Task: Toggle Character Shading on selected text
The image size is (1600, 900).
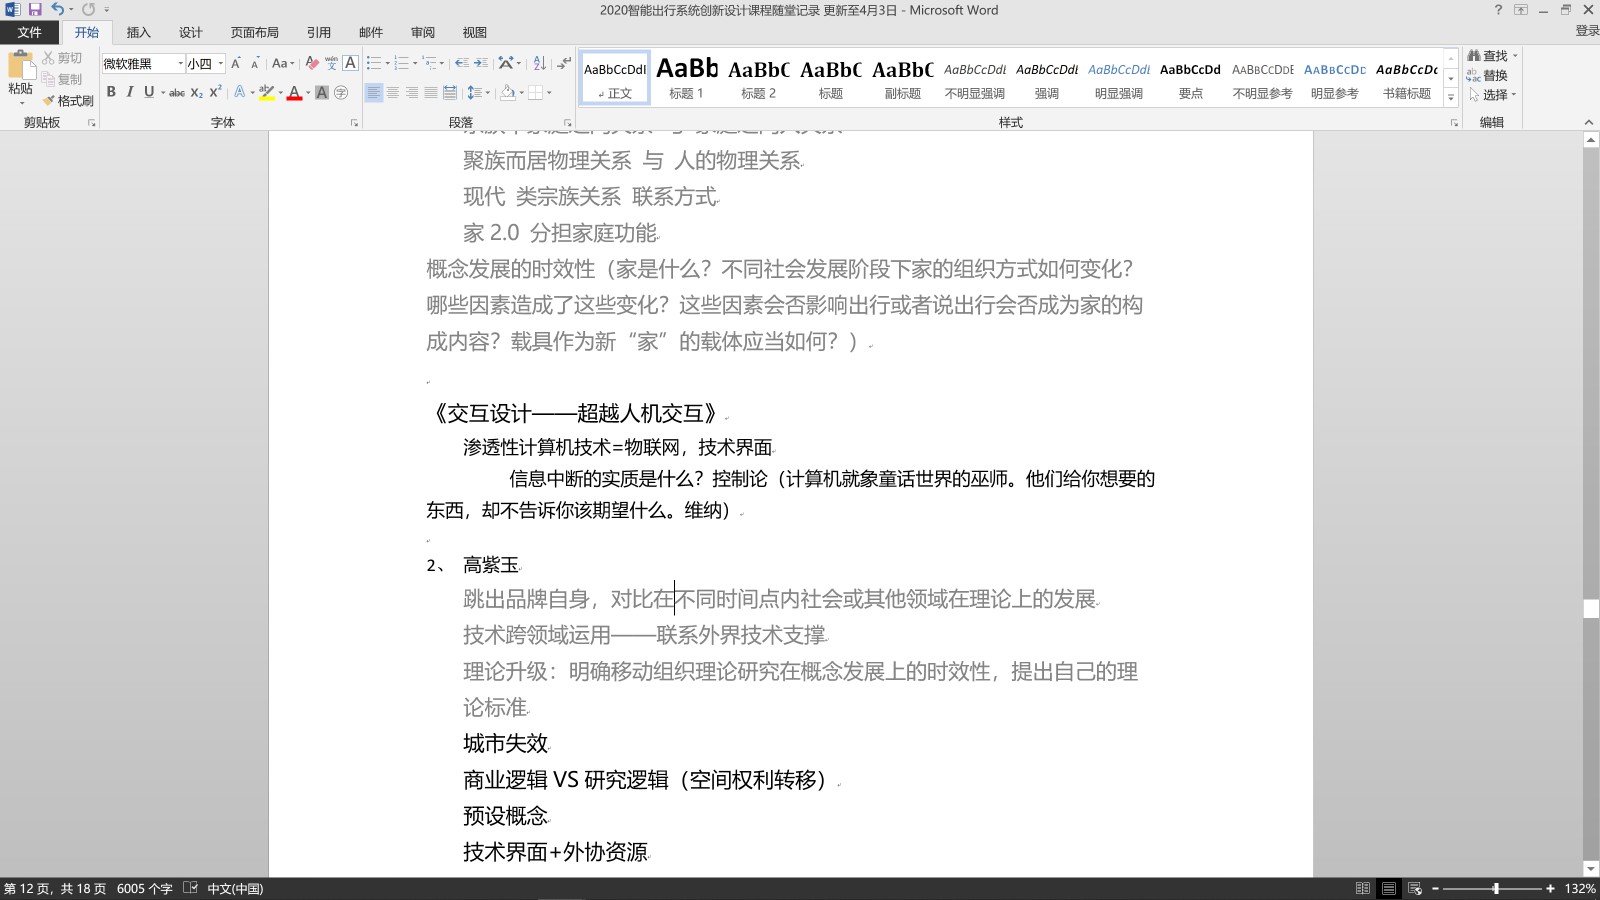Action: tap(322, 93)
